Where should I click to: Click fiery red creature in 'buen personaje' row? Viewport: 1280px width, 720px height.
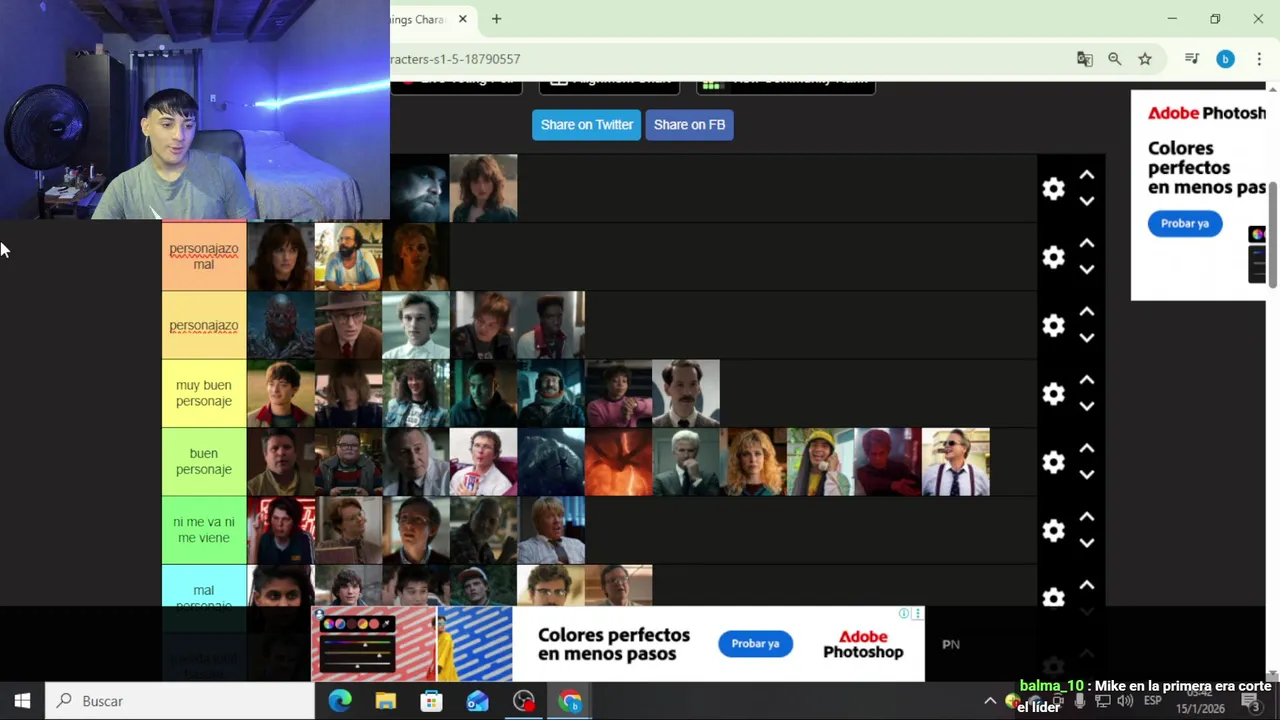pyautogui.click(x=618, y=461)
